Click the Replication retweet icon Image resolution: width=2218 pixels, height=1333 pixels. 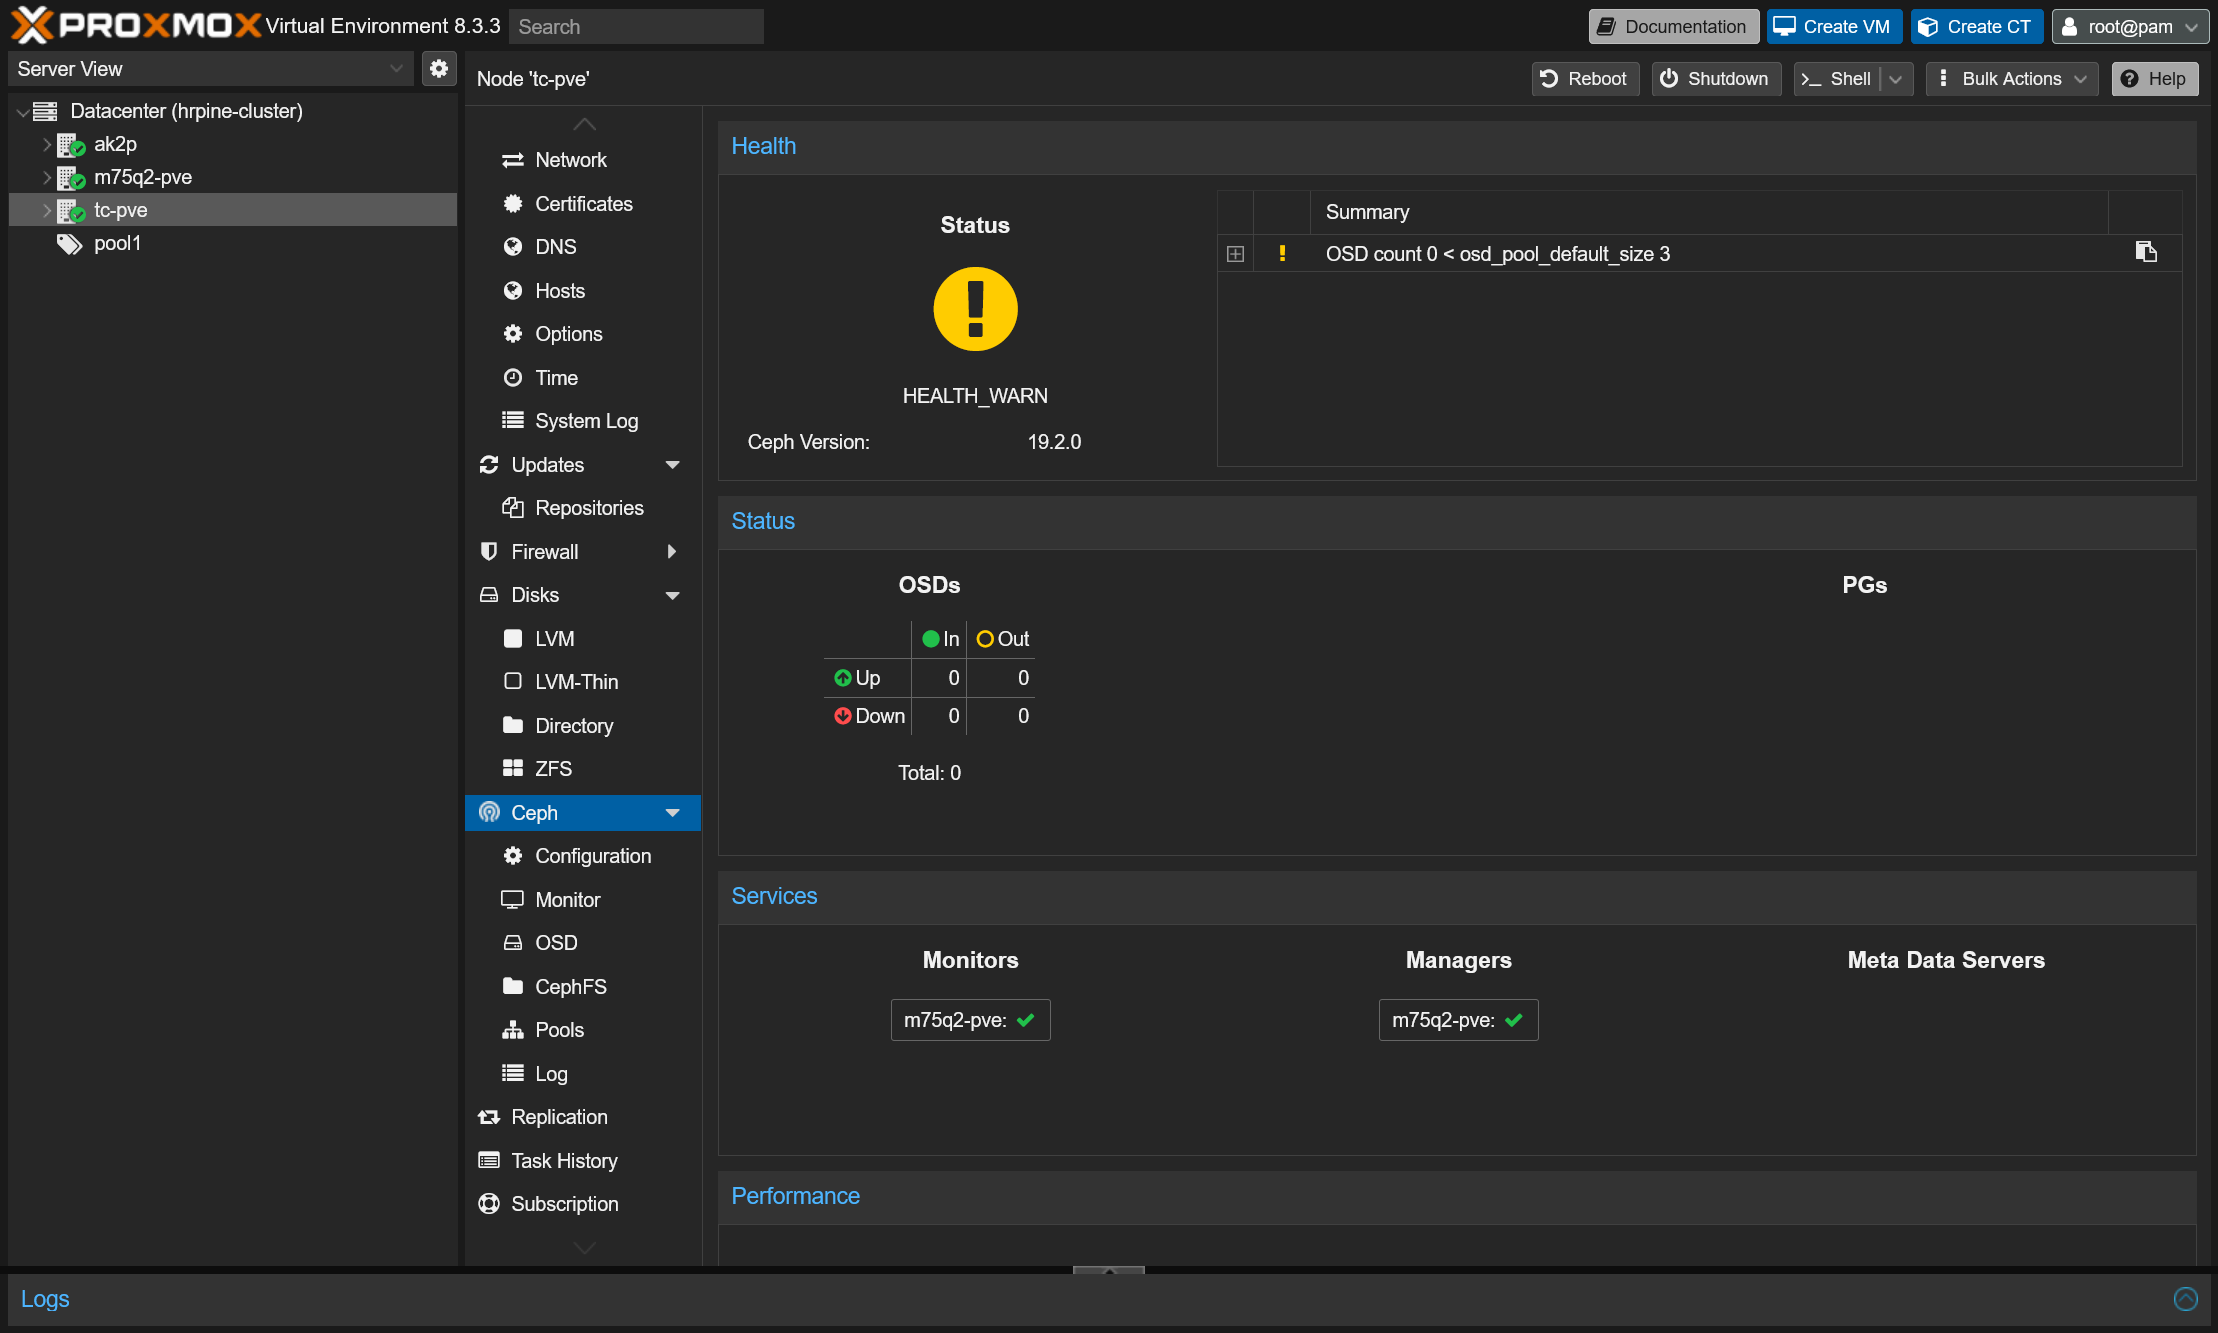click(489, 1117)
